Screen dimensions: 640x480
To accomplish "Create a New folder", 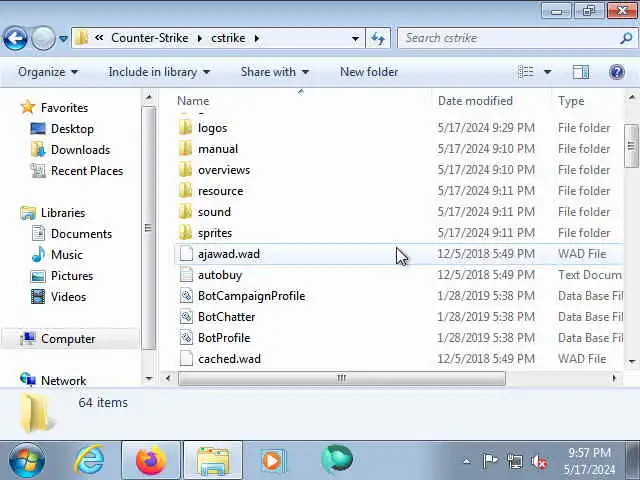I will click(x=369, y=72).
